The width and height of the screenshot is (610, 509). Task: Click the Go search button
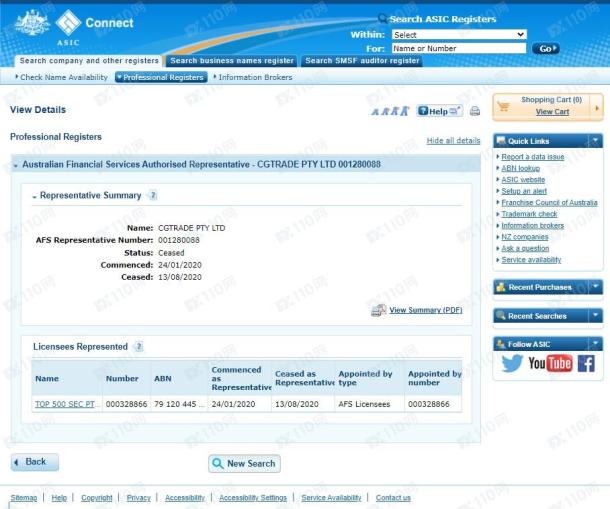(546, 48)
